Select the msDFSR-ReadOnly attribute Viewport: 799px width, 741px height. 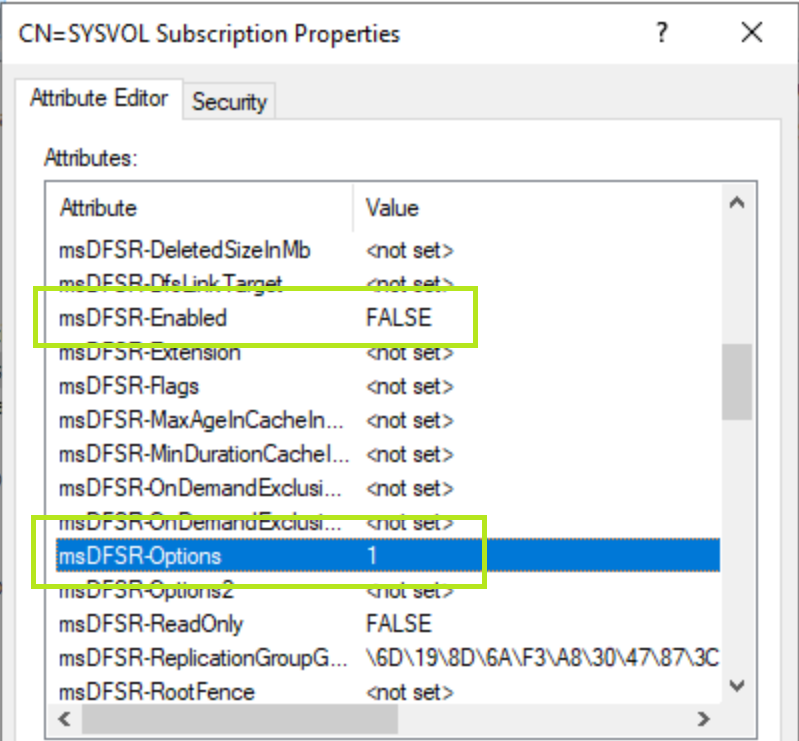[x=151, y=624]
